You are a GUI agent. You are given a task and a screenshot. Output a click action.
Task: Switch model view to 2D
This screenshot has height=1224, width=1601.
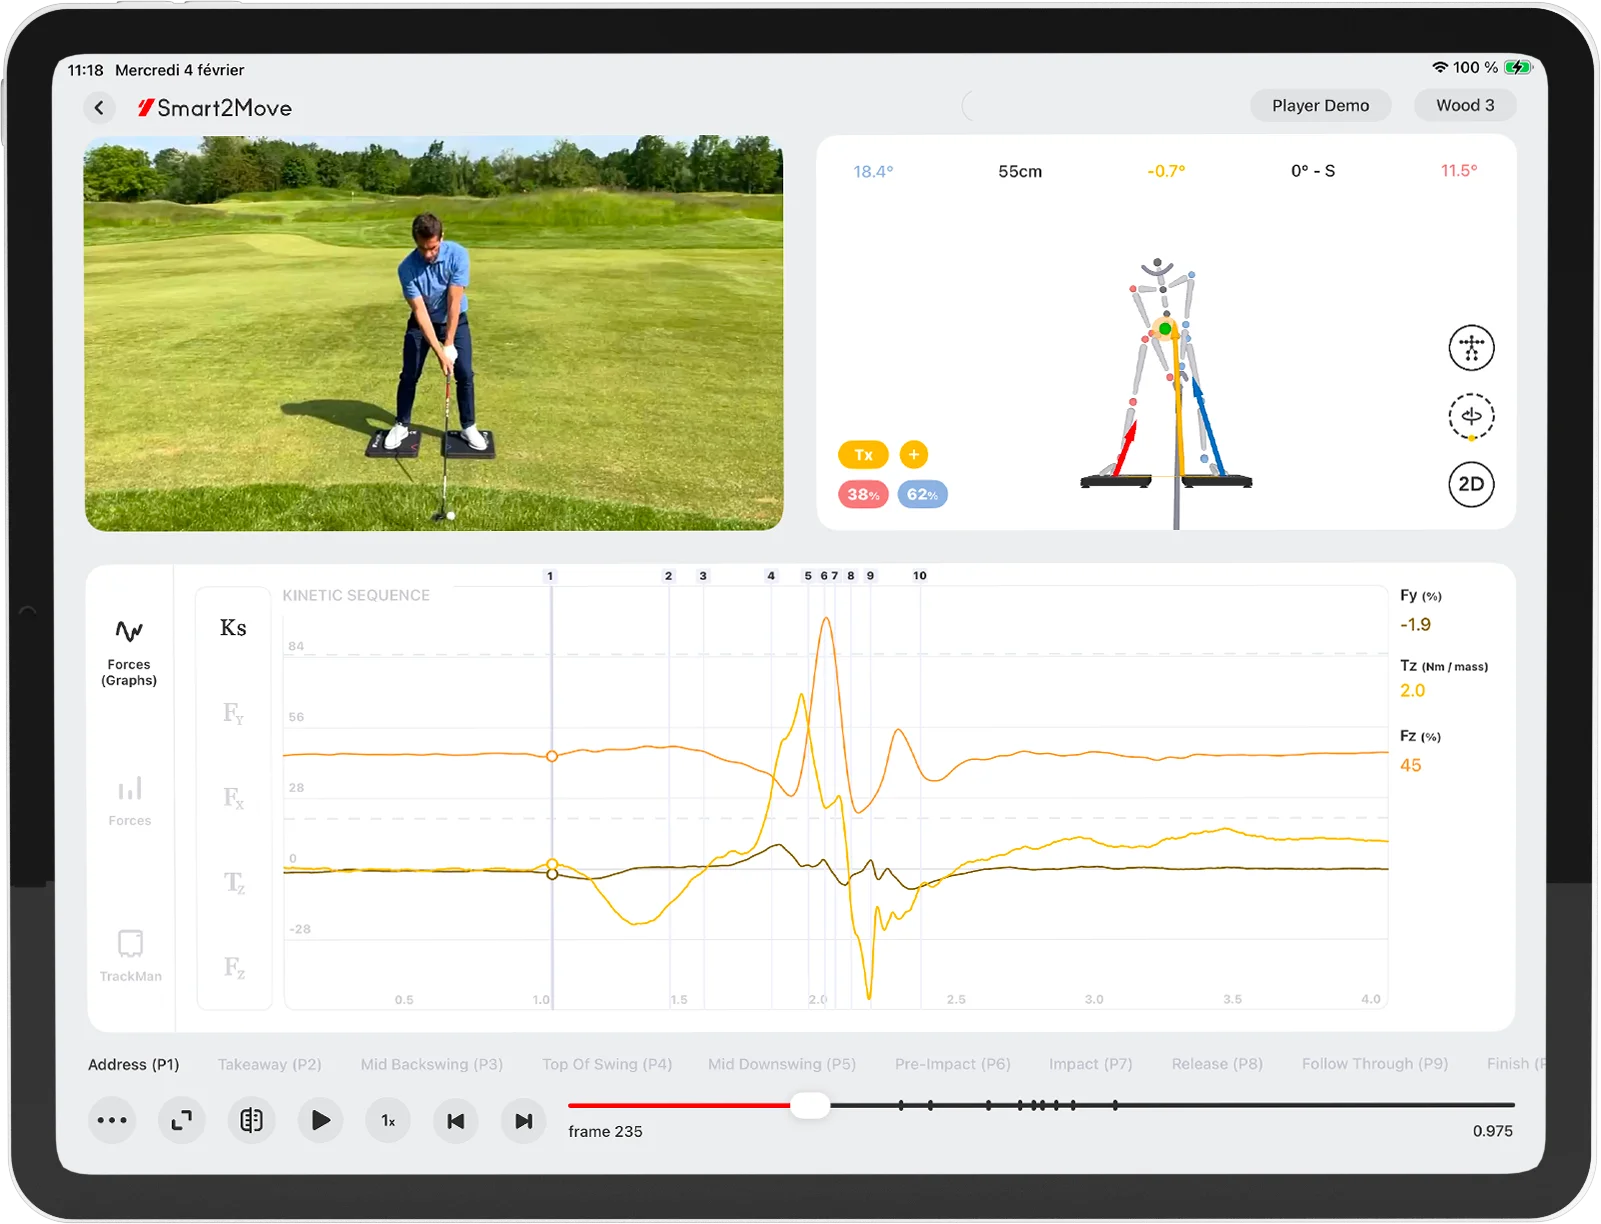[1470, 484]
